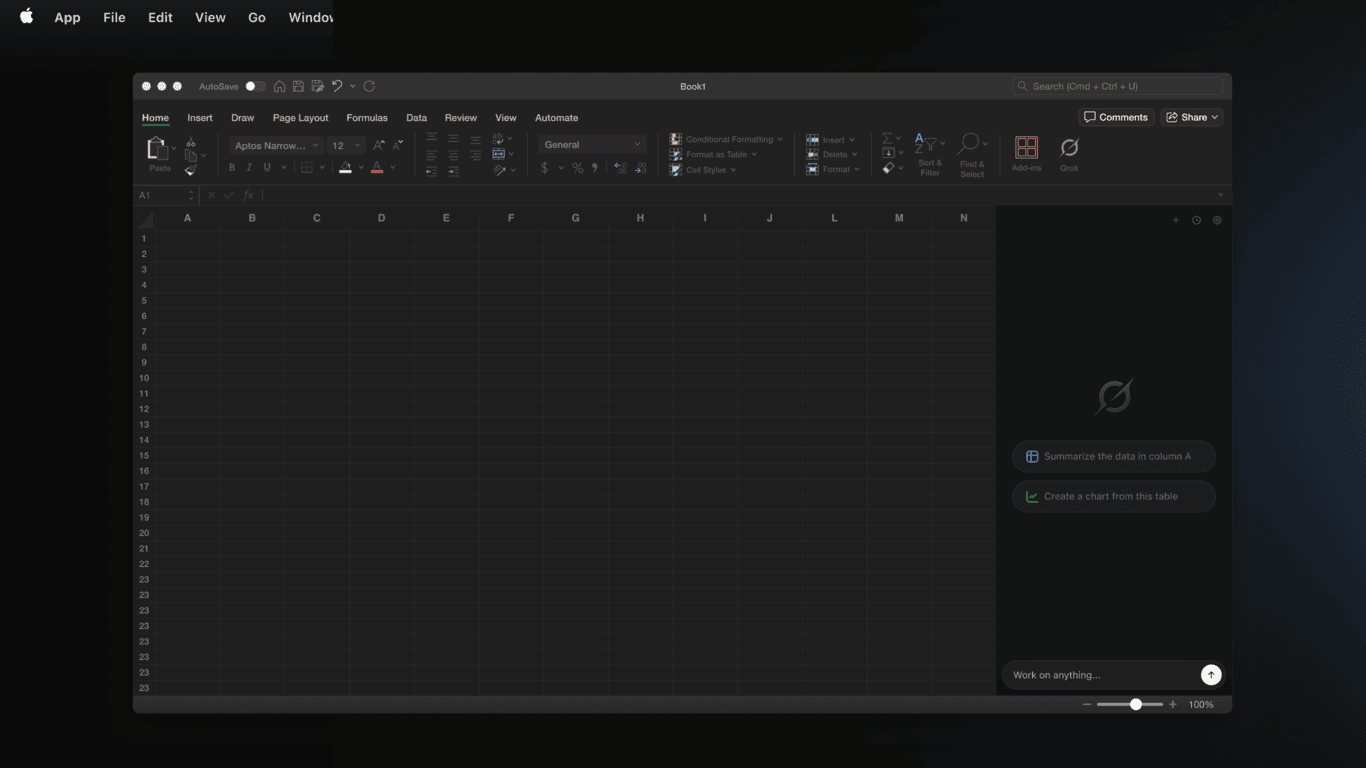Click the Grok icon in the ribbon
The width and height of the screenshot is (1366, 768).
pyautogui.click(x=1069, y=148)
